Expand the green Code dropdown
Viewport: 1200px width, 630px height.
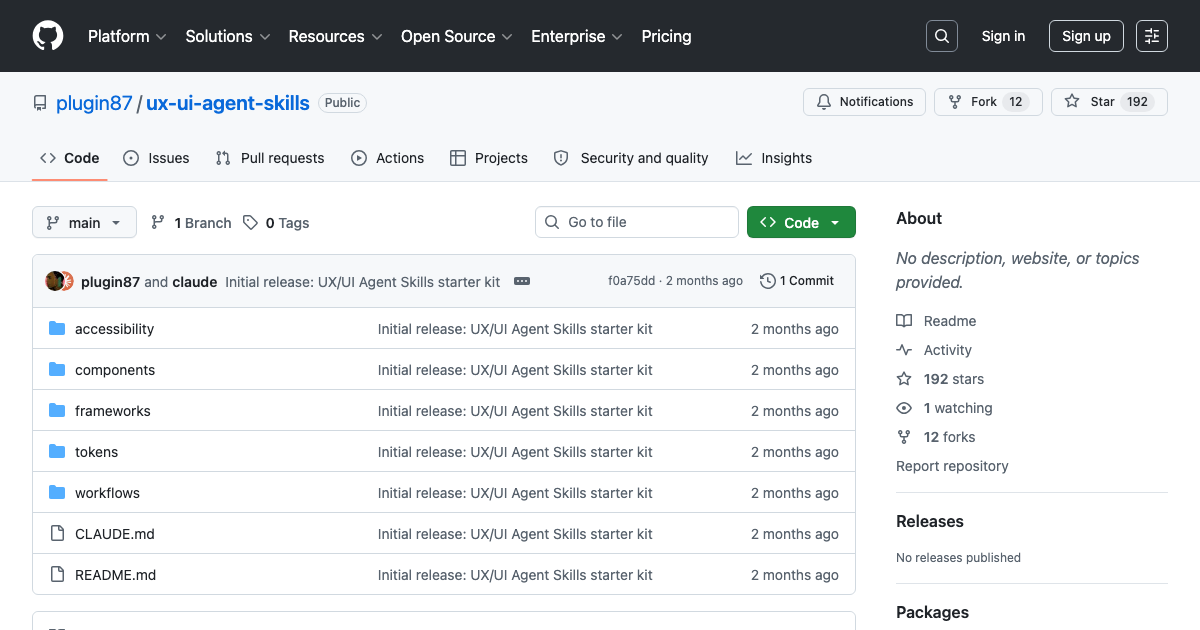801,223
